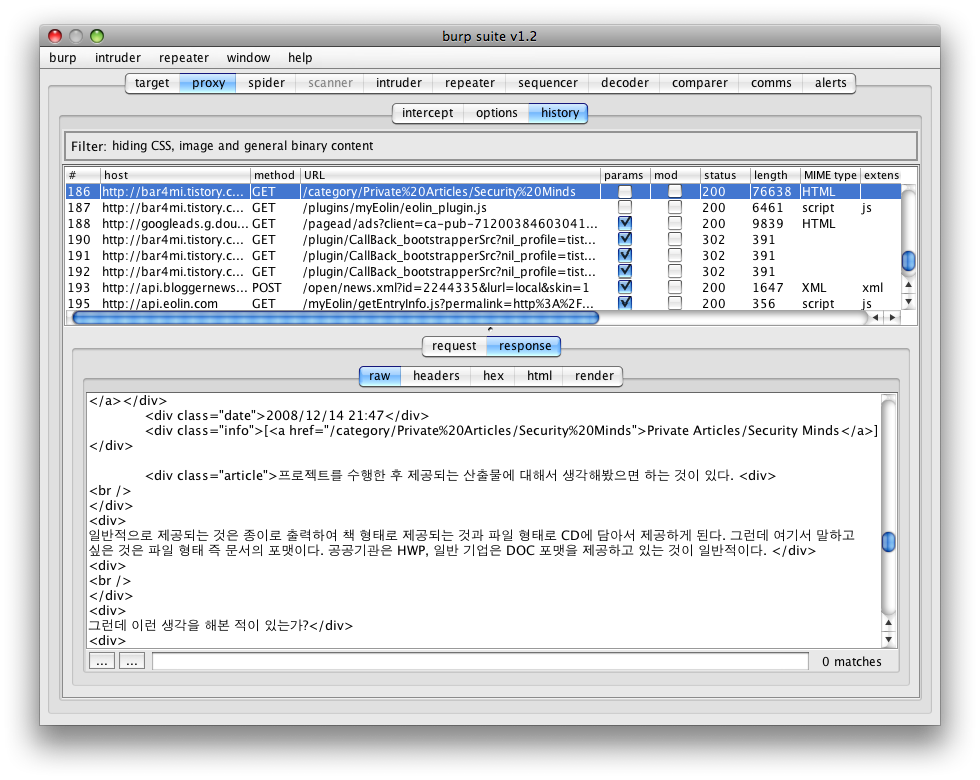The width and height of the screenshot is (980, 780).
Task: Select the html view tab
Action: click(x=539, y=376)
